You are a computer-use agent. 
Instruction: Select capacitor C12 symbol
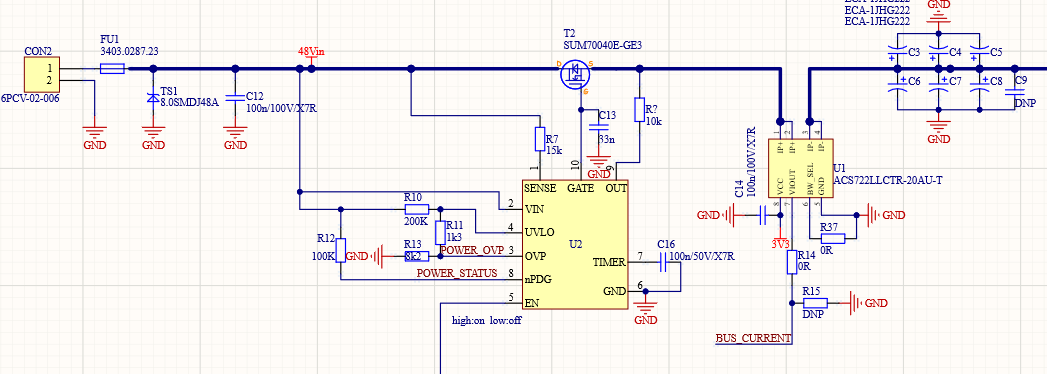(235, 98)
